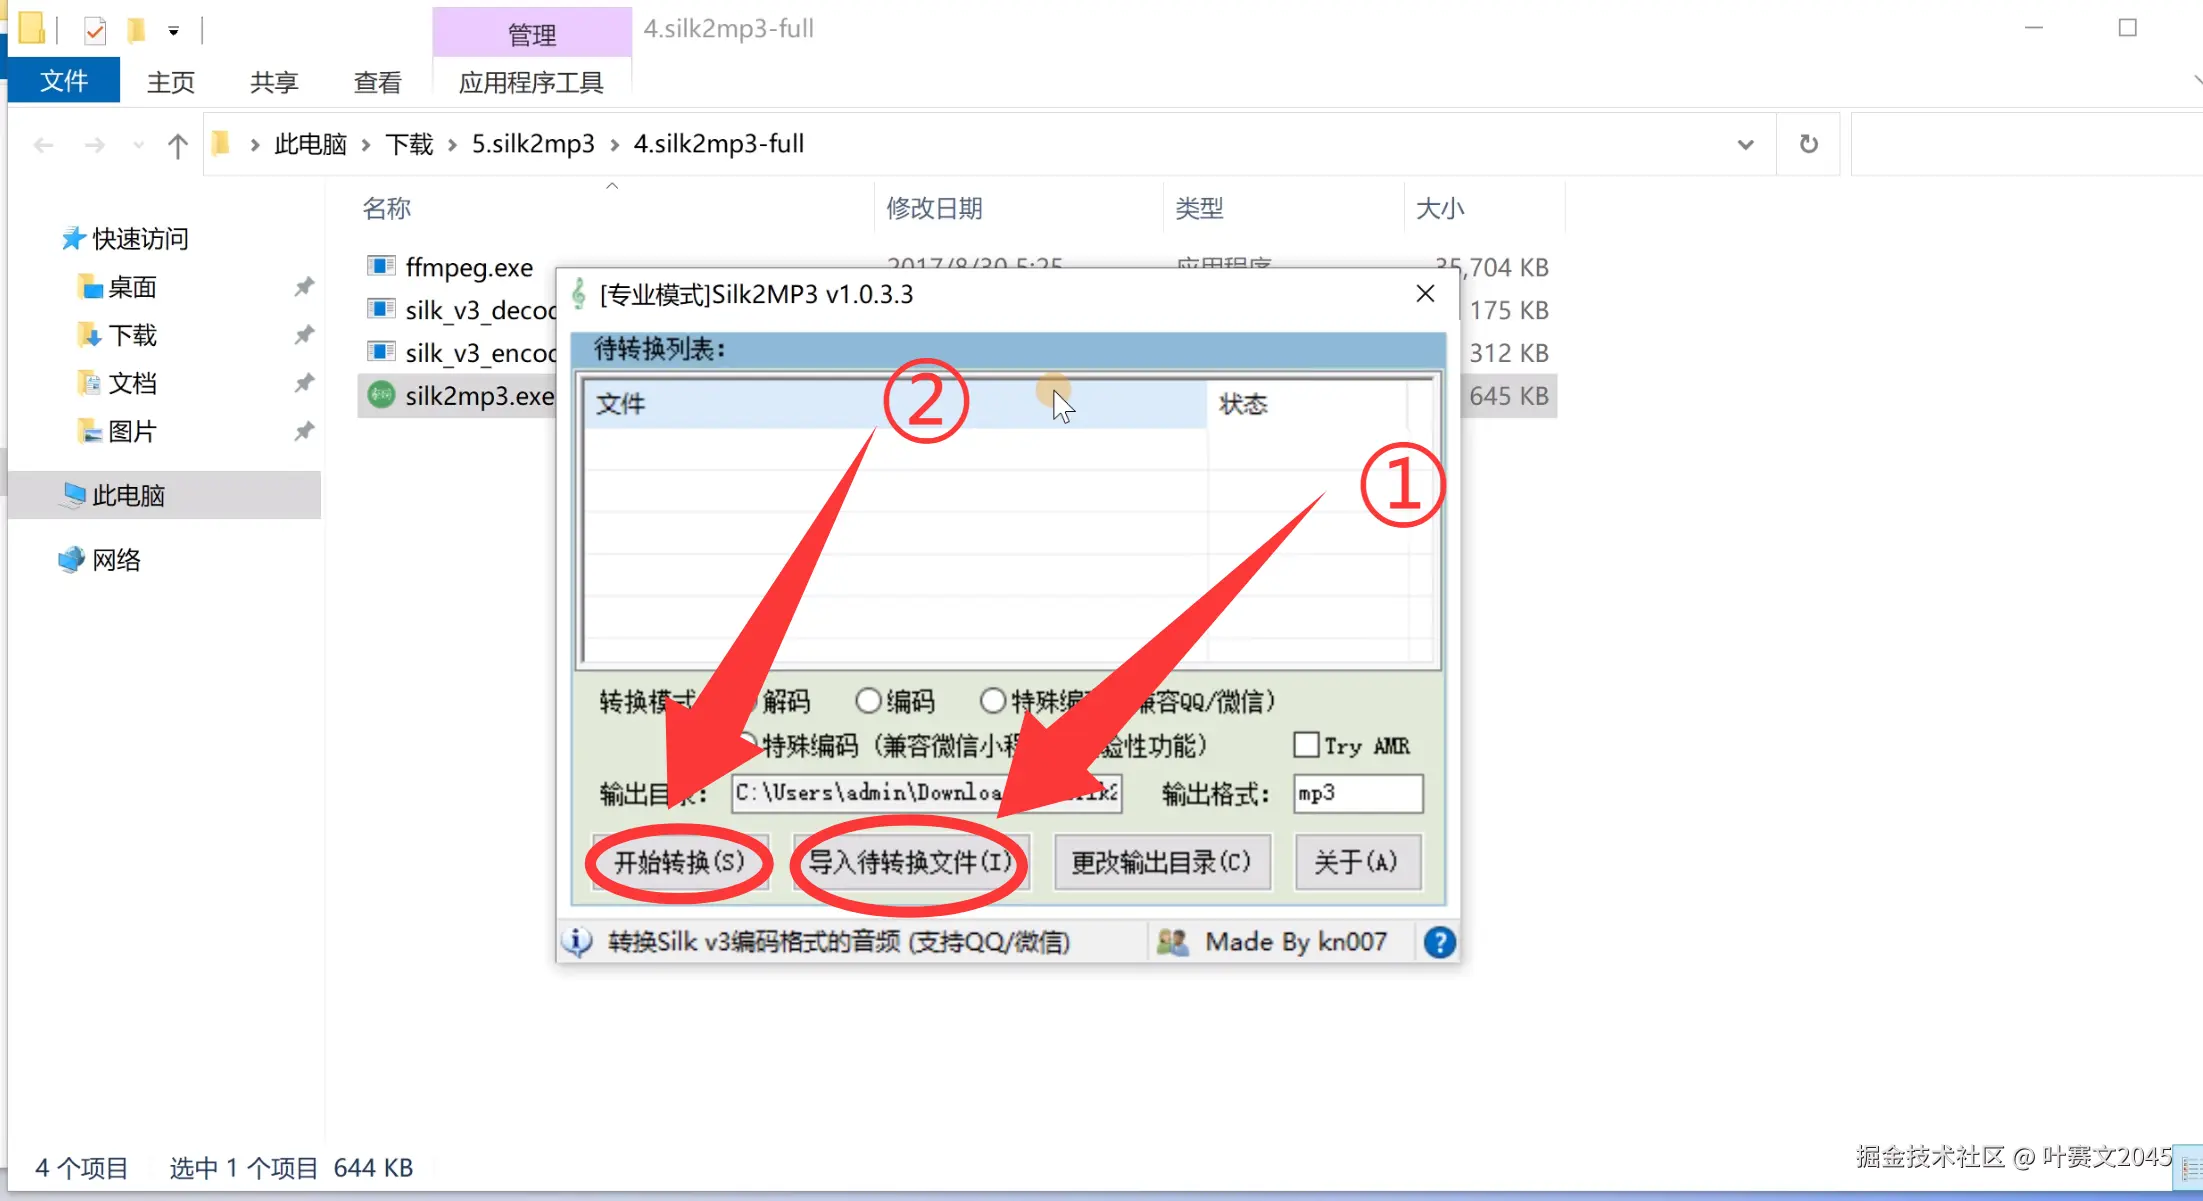Click the blue help question mark icon
This screenshot has height=1201, width=2203.
[1439, 942]
